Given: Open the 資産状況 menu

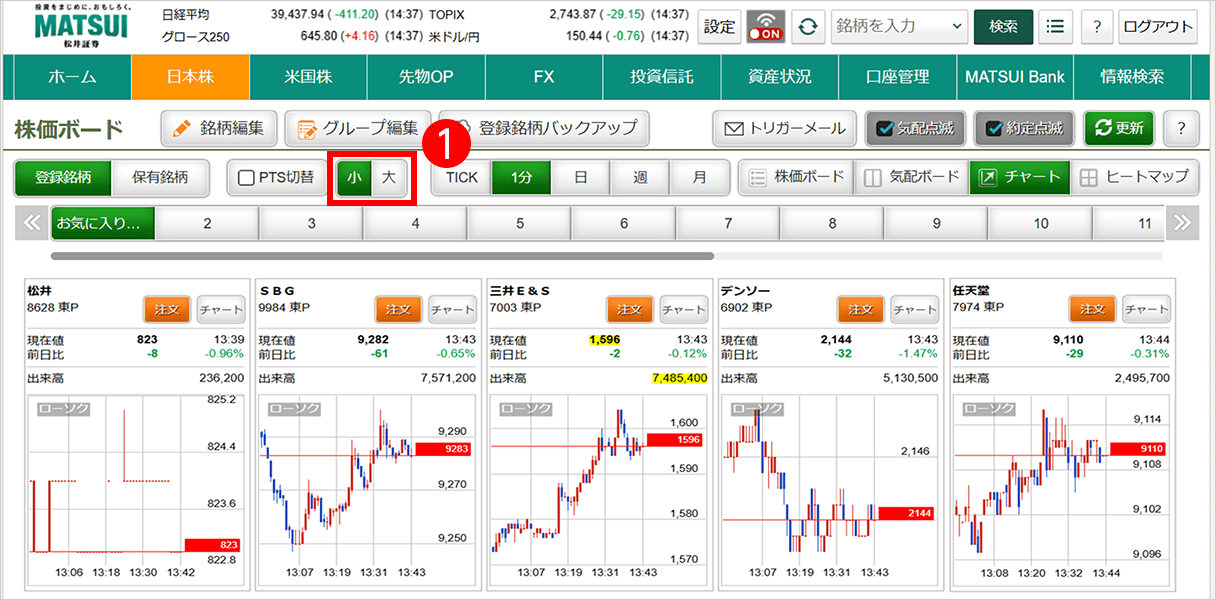Looking at the screenshot, I should [x=780, y=77].
